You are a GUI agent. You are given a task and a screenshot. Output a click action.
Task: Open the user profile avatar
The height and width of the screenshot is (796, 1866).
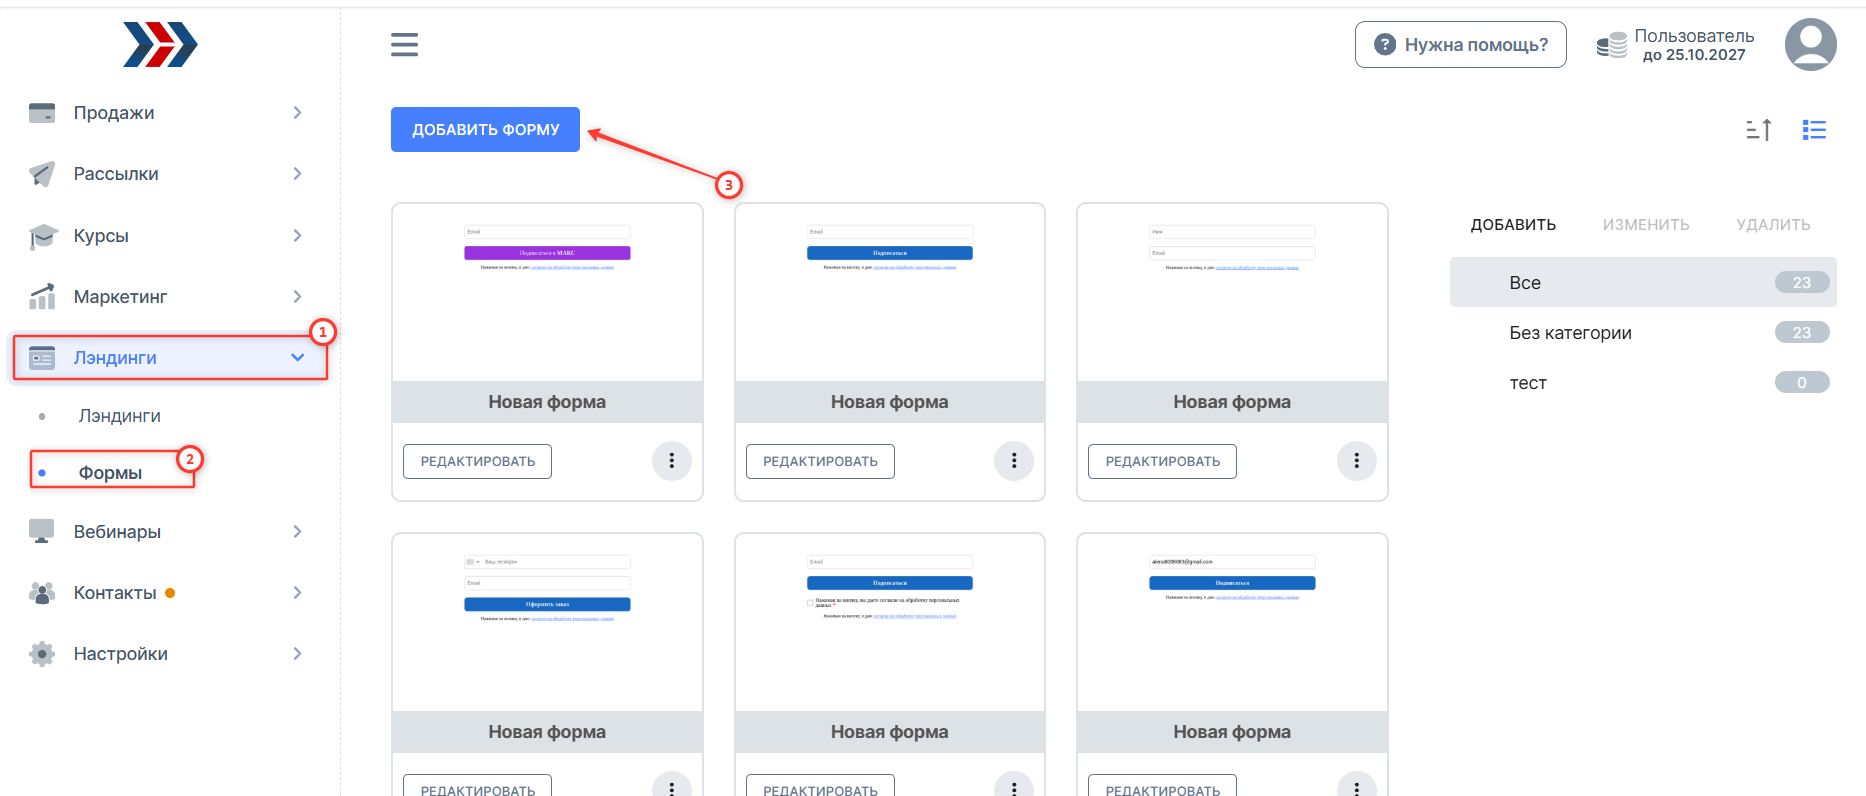[x=1810, y=45]
